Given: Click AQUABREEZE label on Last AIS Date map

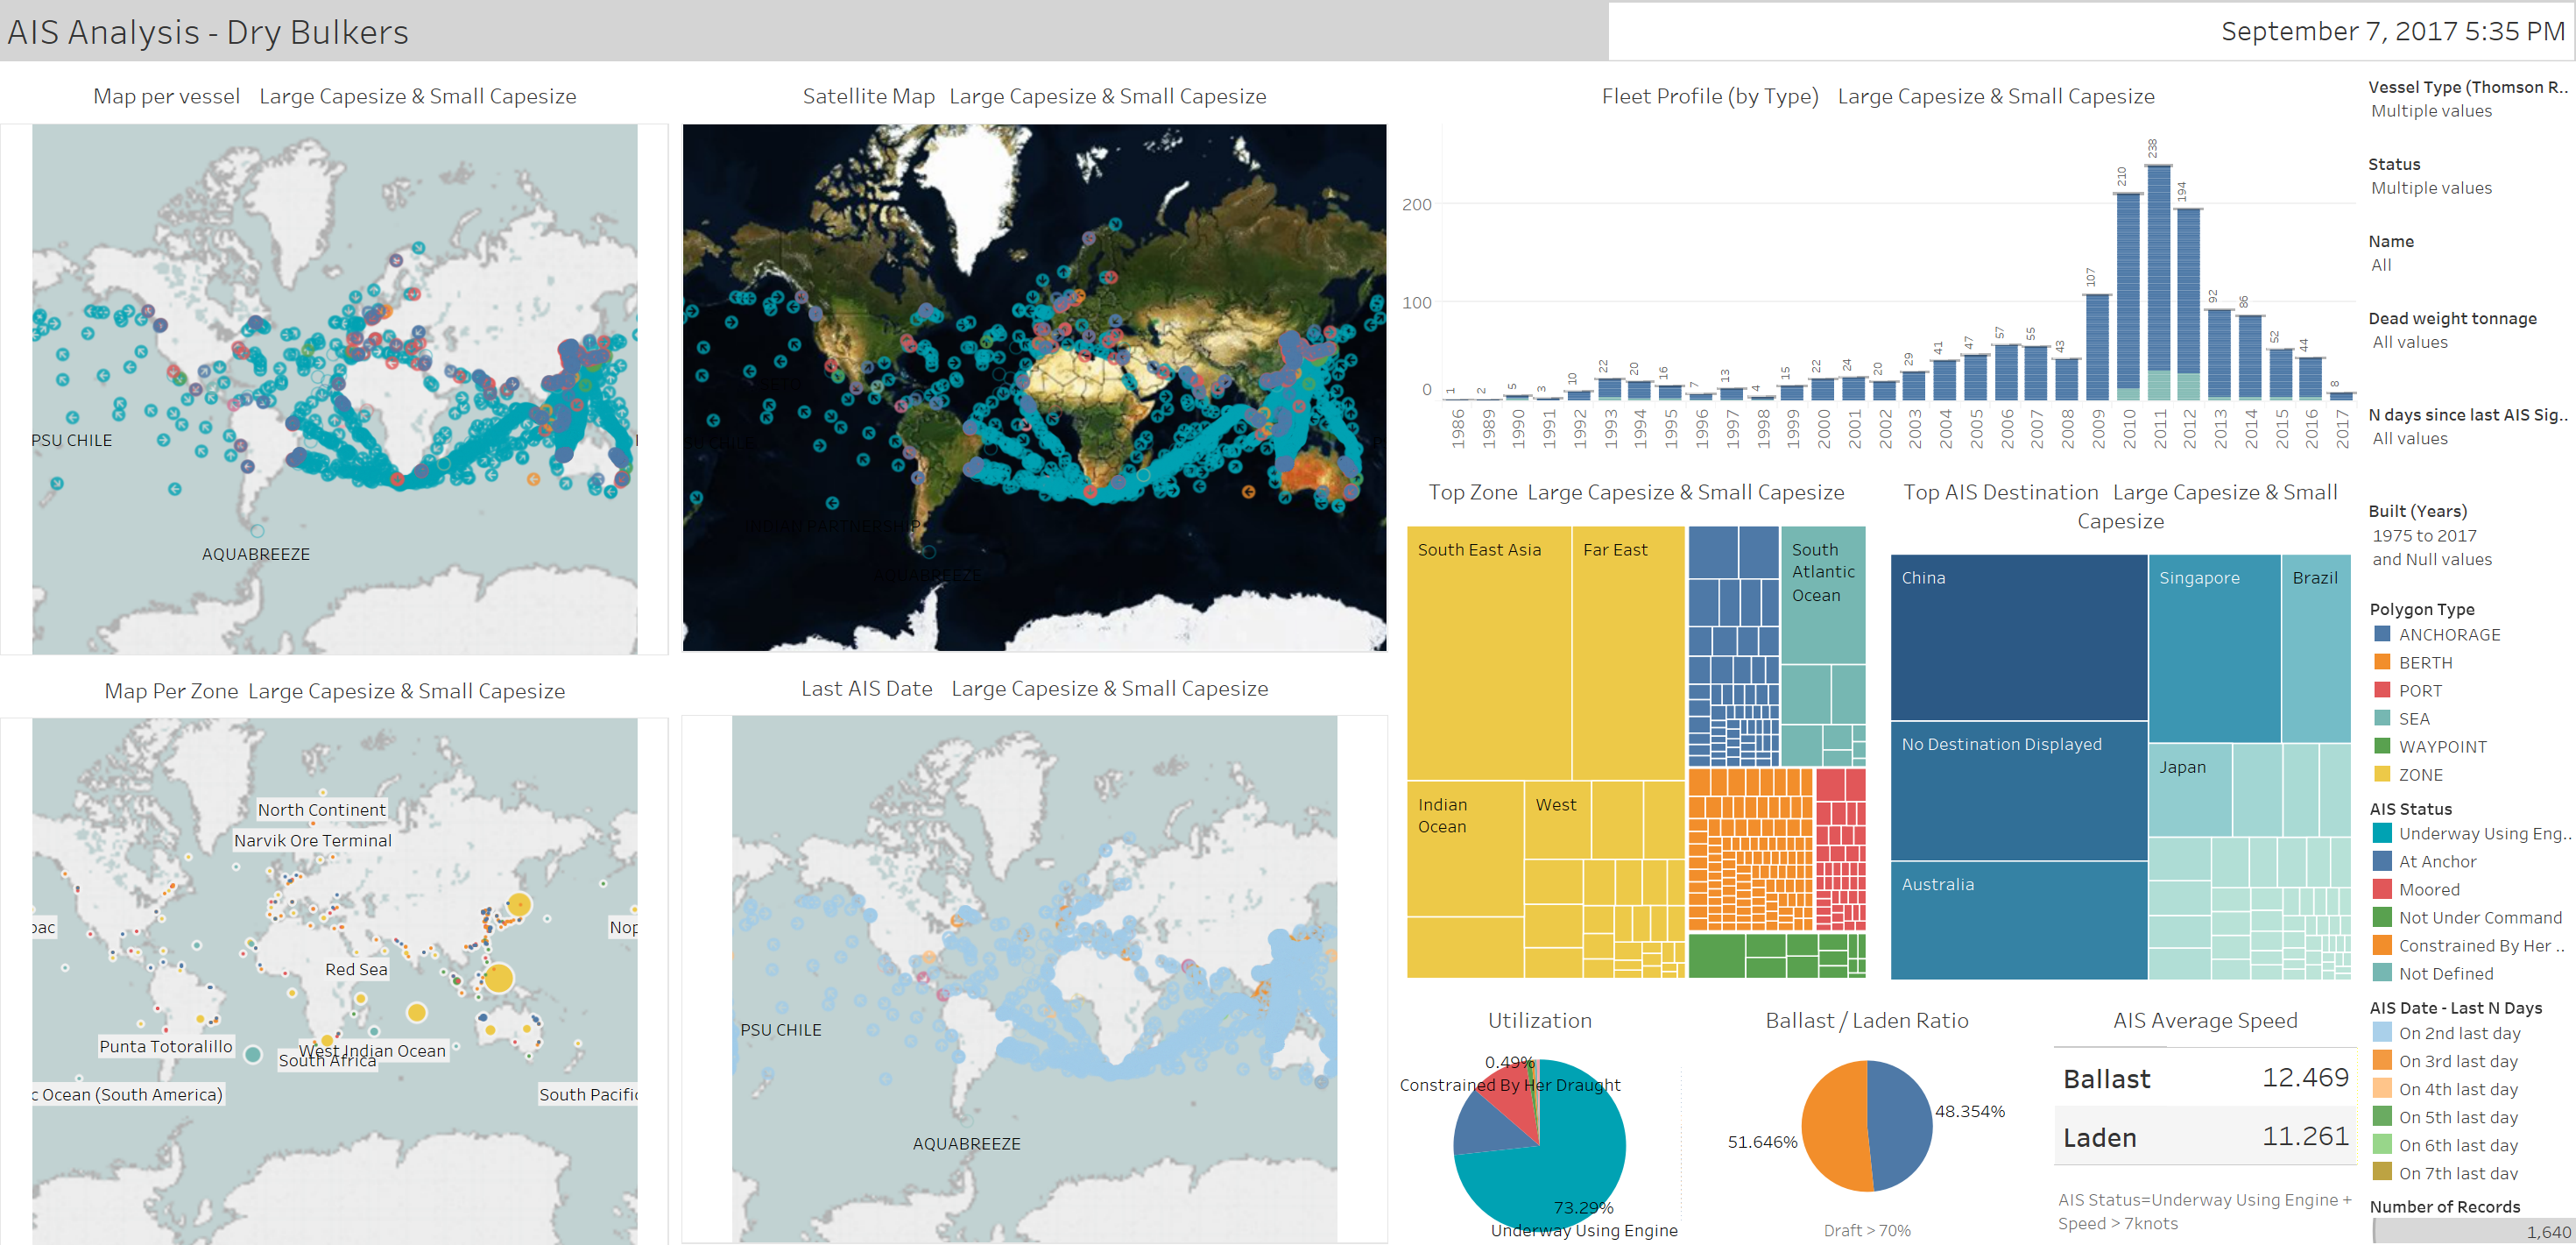Looking at the screenshot, I should coord(966,1143).
